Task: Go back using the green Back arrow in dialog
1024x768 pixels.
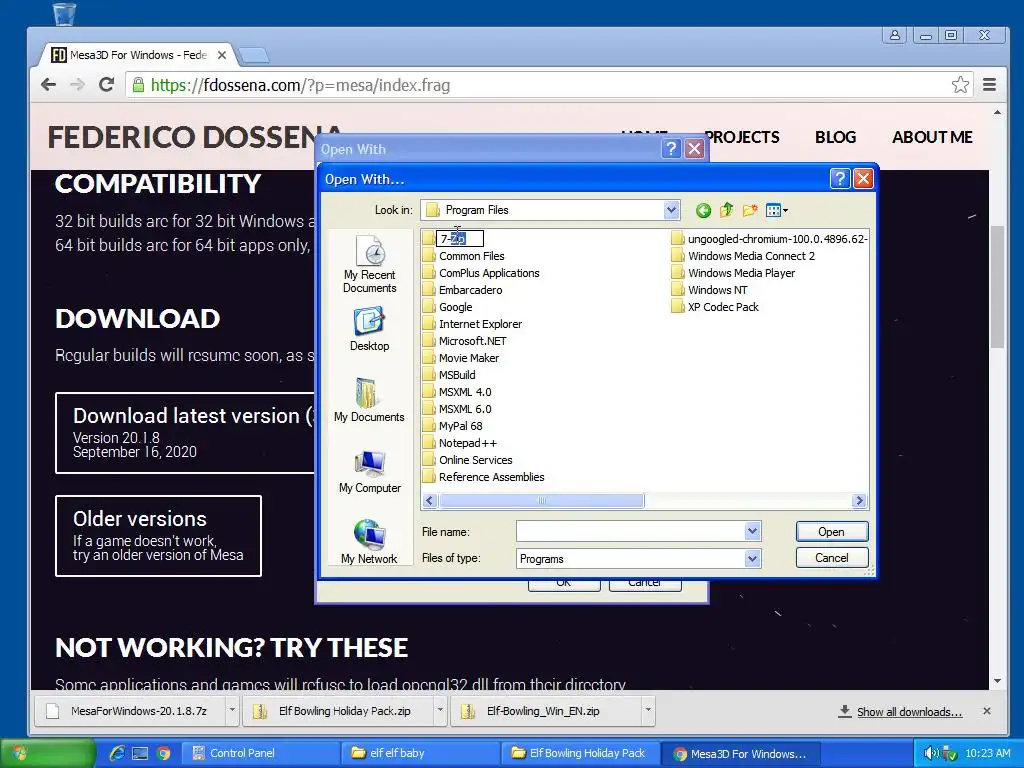Action: (703, 210)
